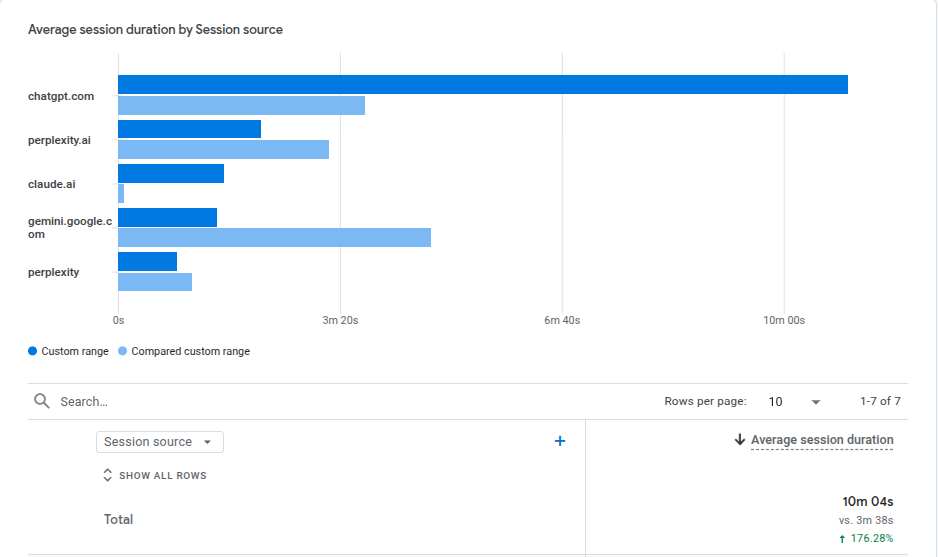Viewport: 938px width, 557px height.
Task: Type in the Search field
Action: 300,401
